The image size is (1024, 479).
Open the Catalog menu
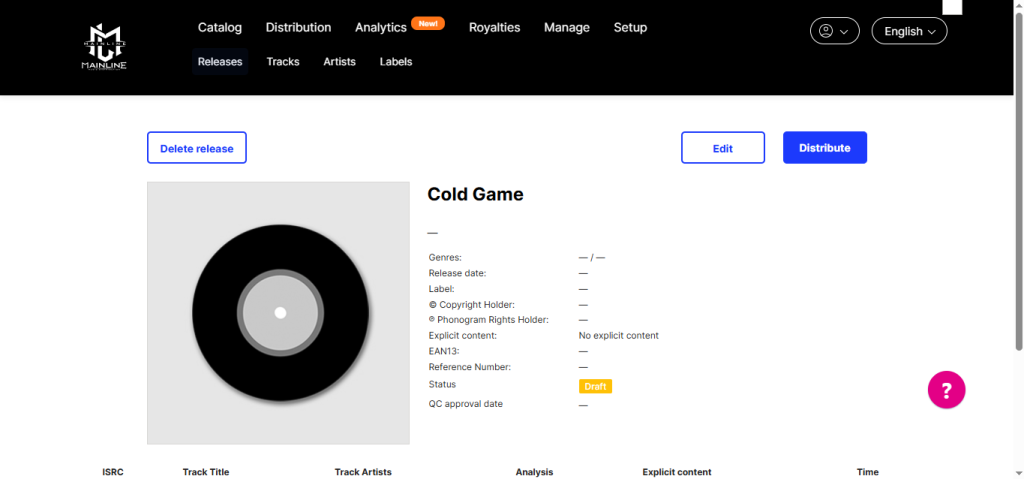219,27
